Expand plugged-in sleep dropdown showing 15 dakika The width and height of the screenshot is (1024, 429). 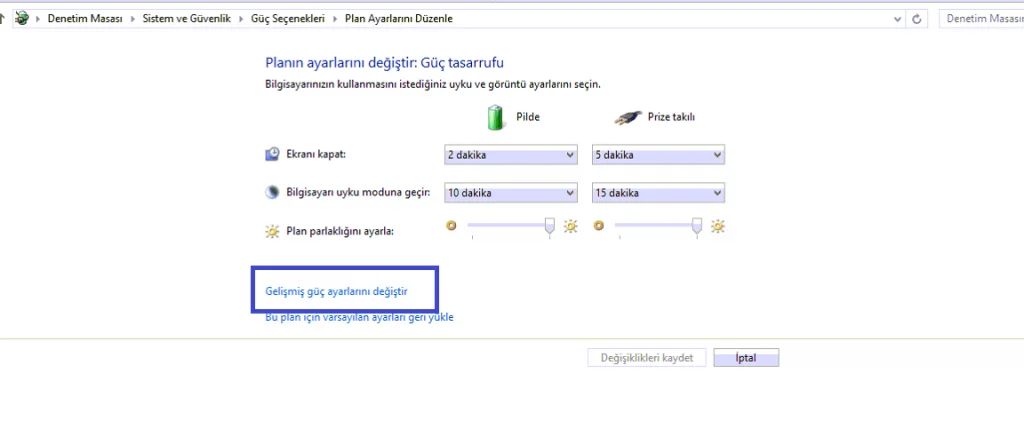click(658, 193)
